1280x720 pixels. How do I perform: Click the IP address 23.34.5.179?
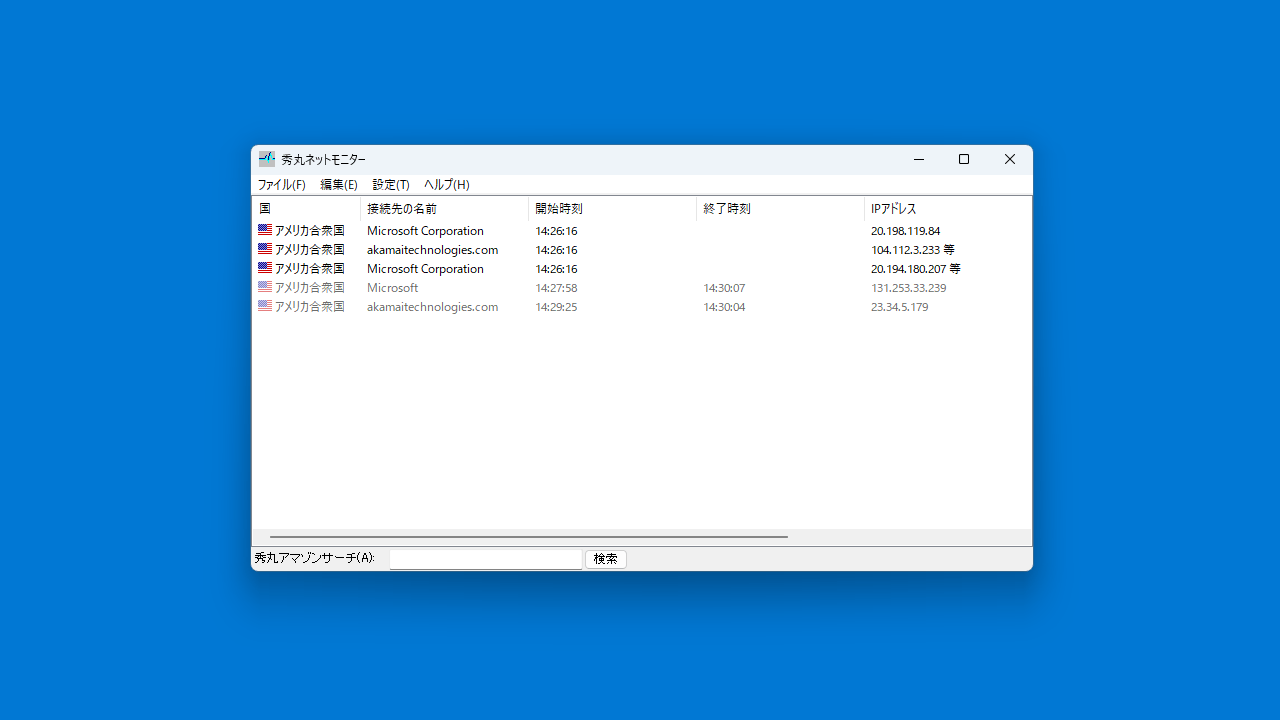click(x=899, y=307)
